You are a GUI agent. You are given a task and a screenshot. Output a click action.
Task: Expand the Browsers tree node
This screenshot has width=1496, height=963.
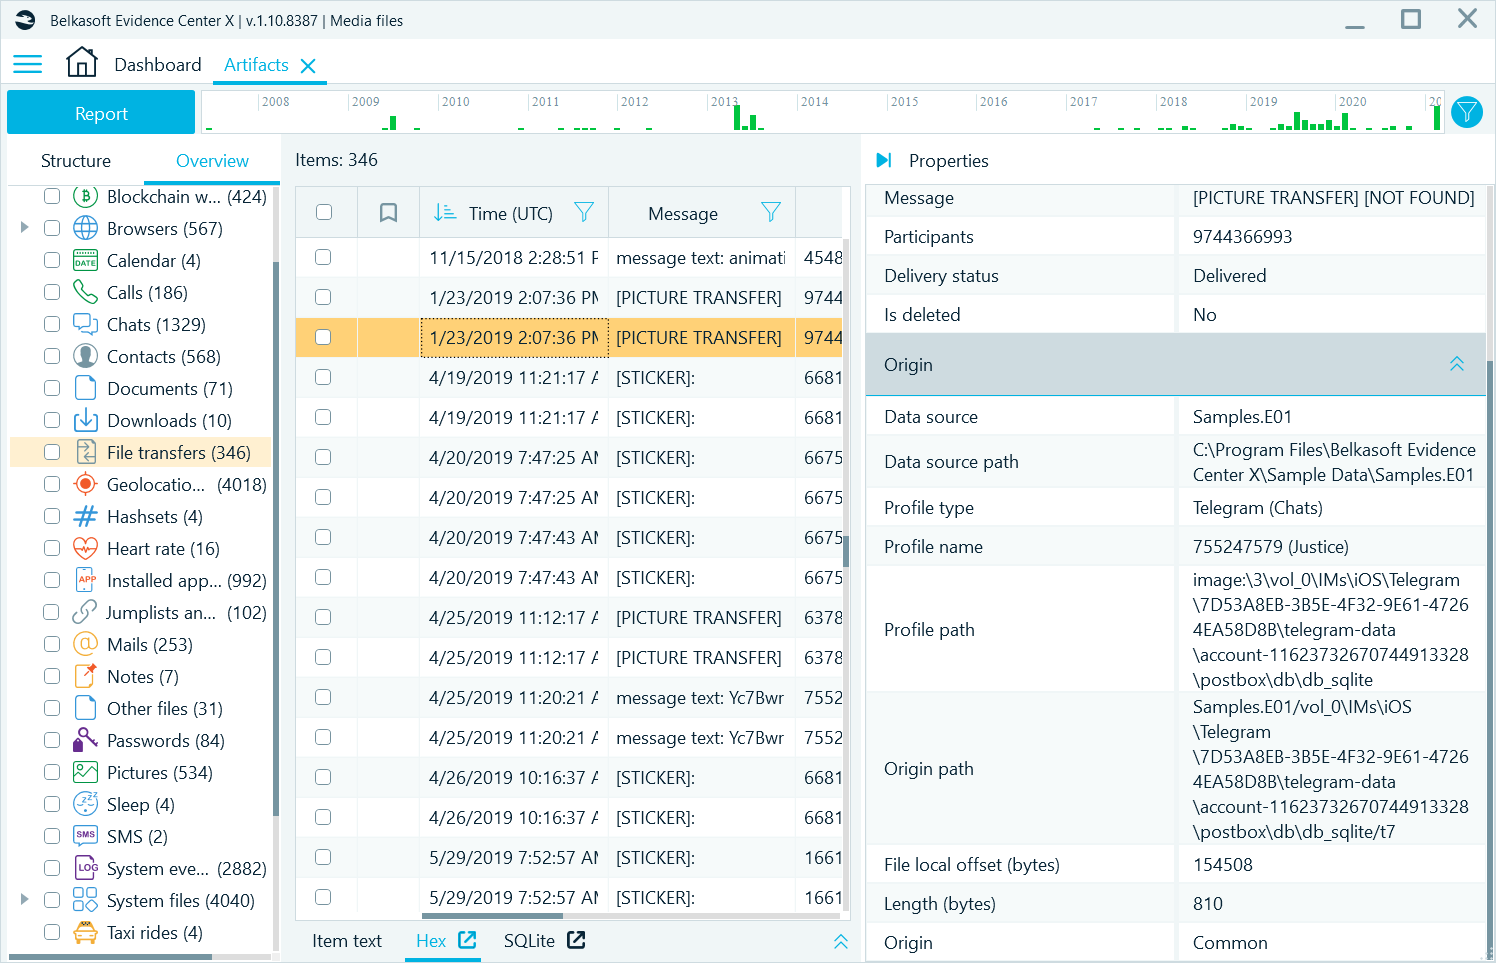(x=24, y=228)
